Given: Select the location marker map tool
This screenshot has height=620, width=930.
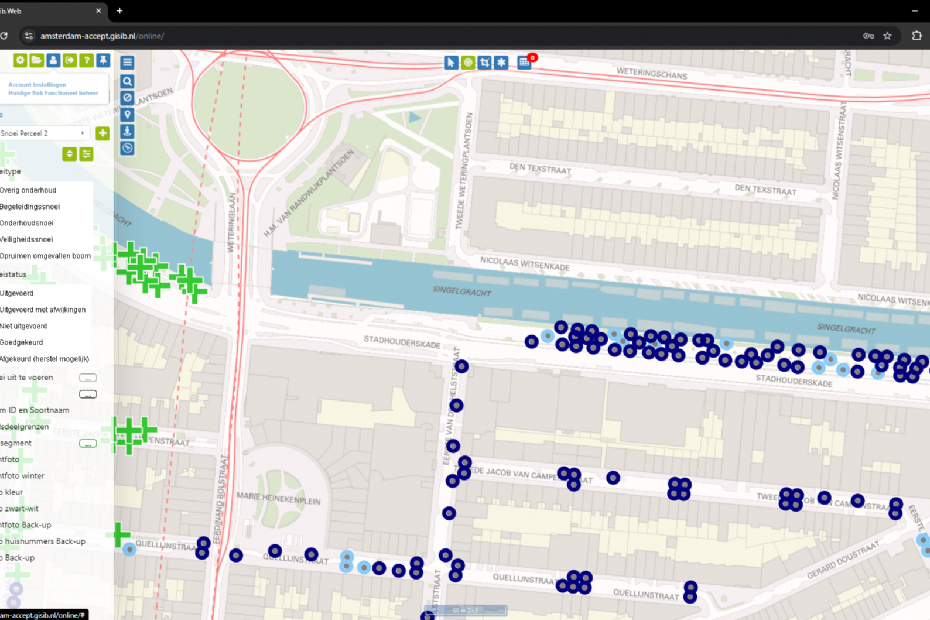Looking at the screenshot, I should click(127, 114).
